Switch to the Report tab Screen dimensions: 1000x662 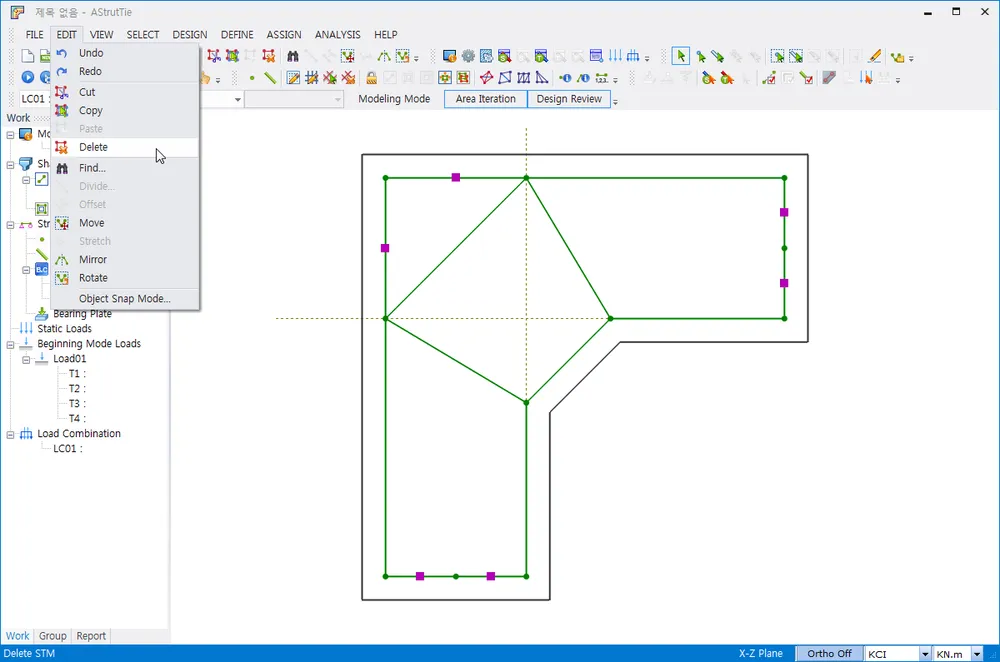(x=91, y=636)
